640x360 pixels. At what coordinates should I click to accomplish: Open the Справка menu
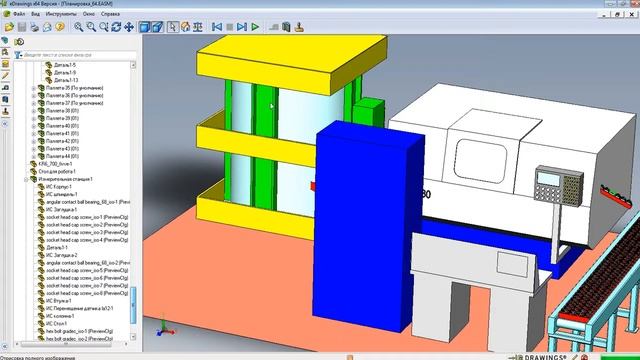110,14
